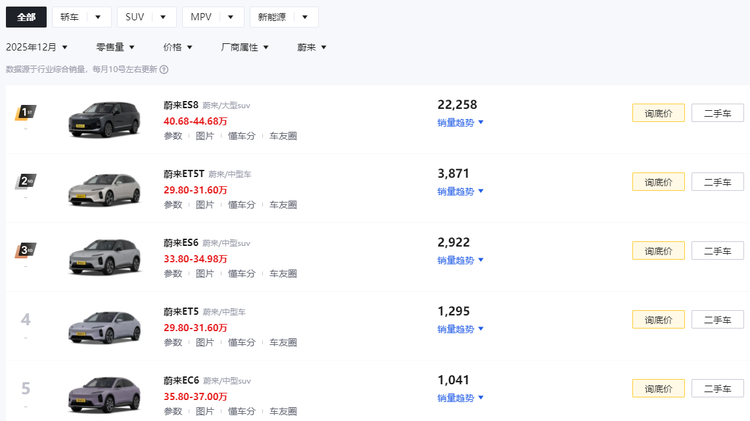Open the 蔚来ES8 car thumbnail
The image size is (750, 421).
(105, 120)
